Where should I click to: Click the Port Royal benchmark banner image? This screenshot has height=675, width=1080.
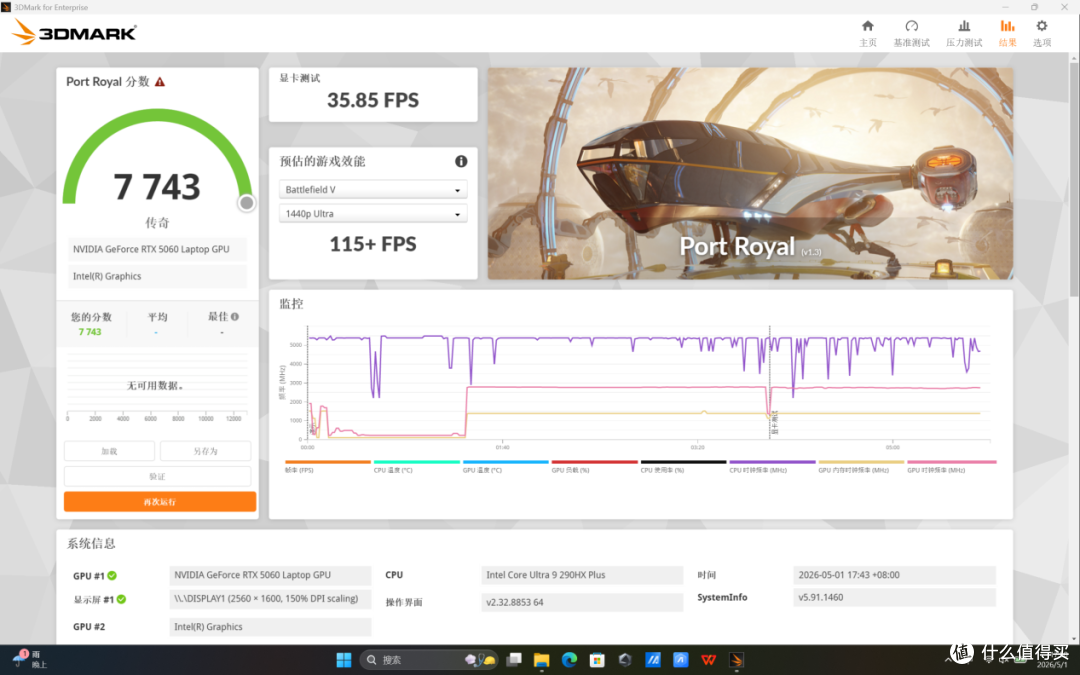tap(750, 174)
